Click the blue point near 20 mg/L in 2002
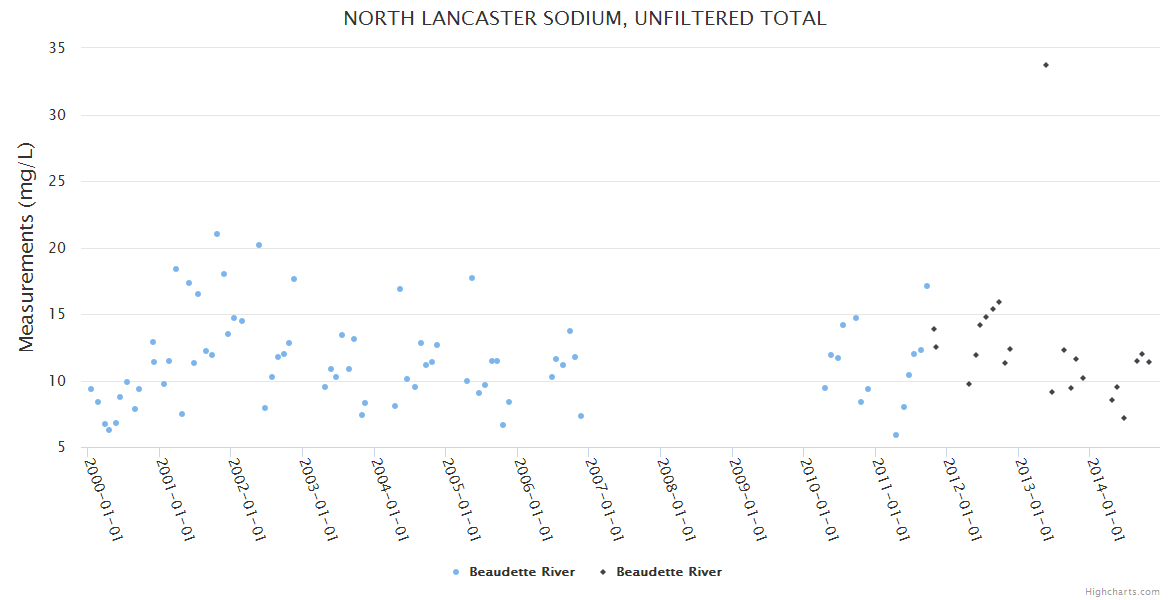 coord(259,245)
